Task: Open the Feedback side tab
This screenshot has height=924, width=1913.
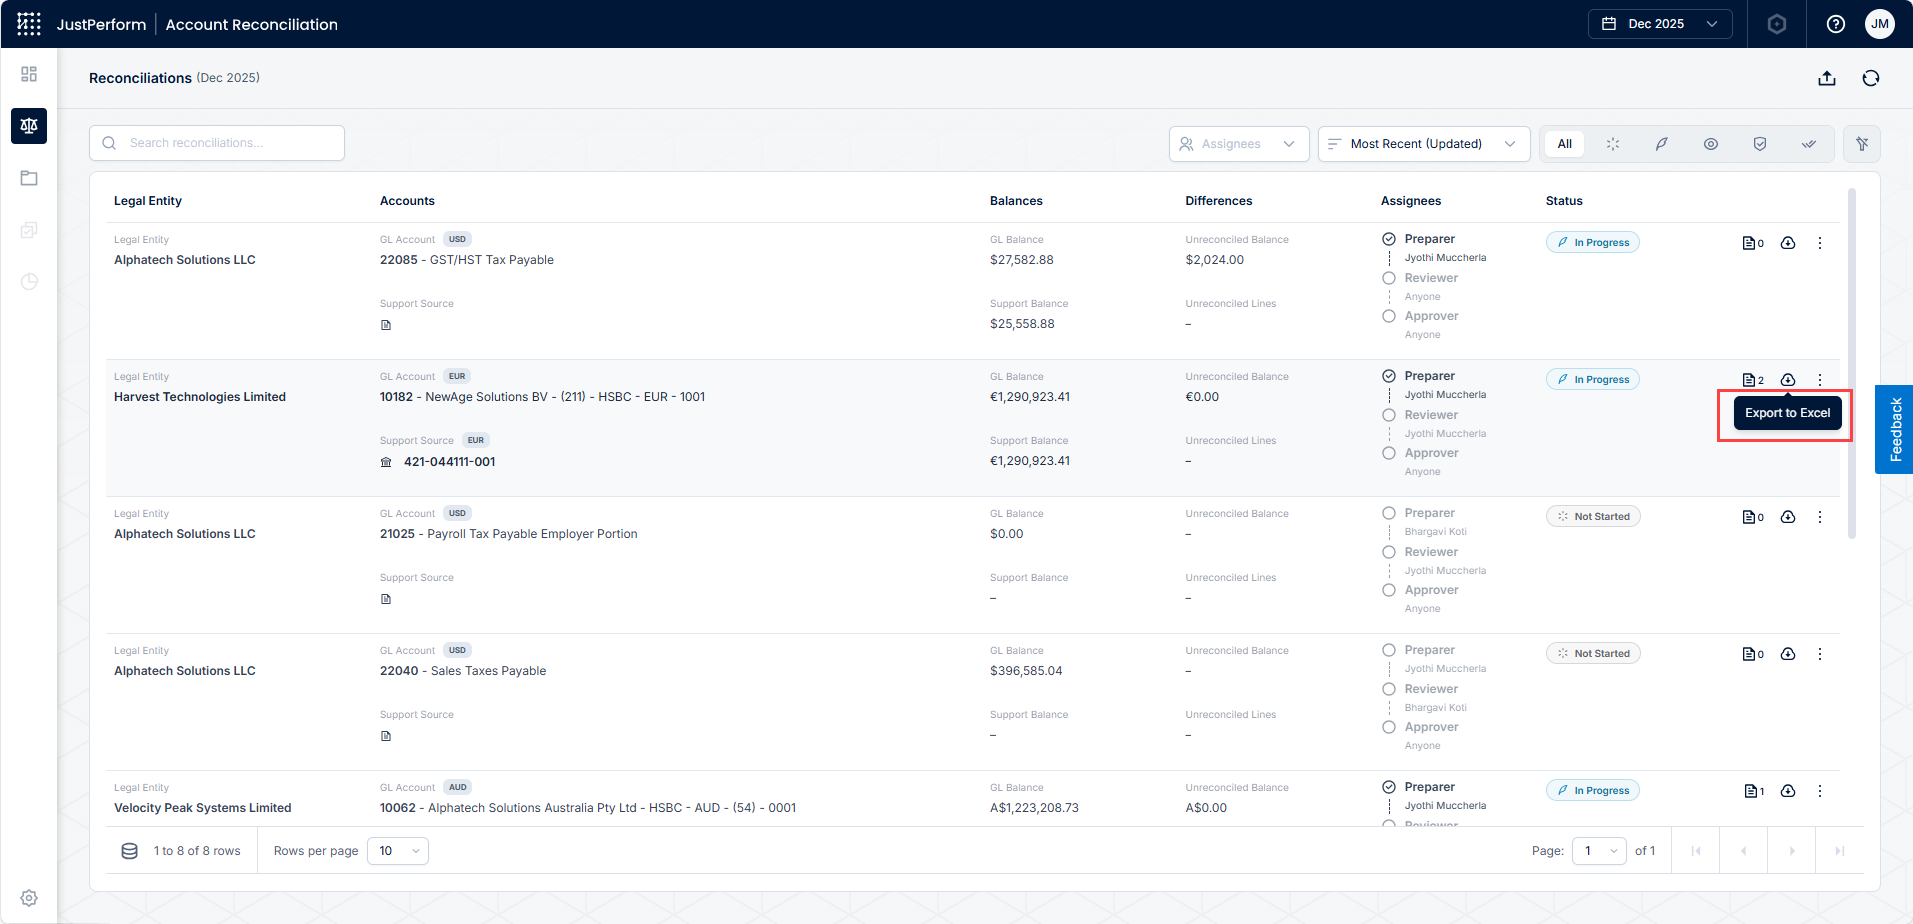Action: tap(1894, 429)
